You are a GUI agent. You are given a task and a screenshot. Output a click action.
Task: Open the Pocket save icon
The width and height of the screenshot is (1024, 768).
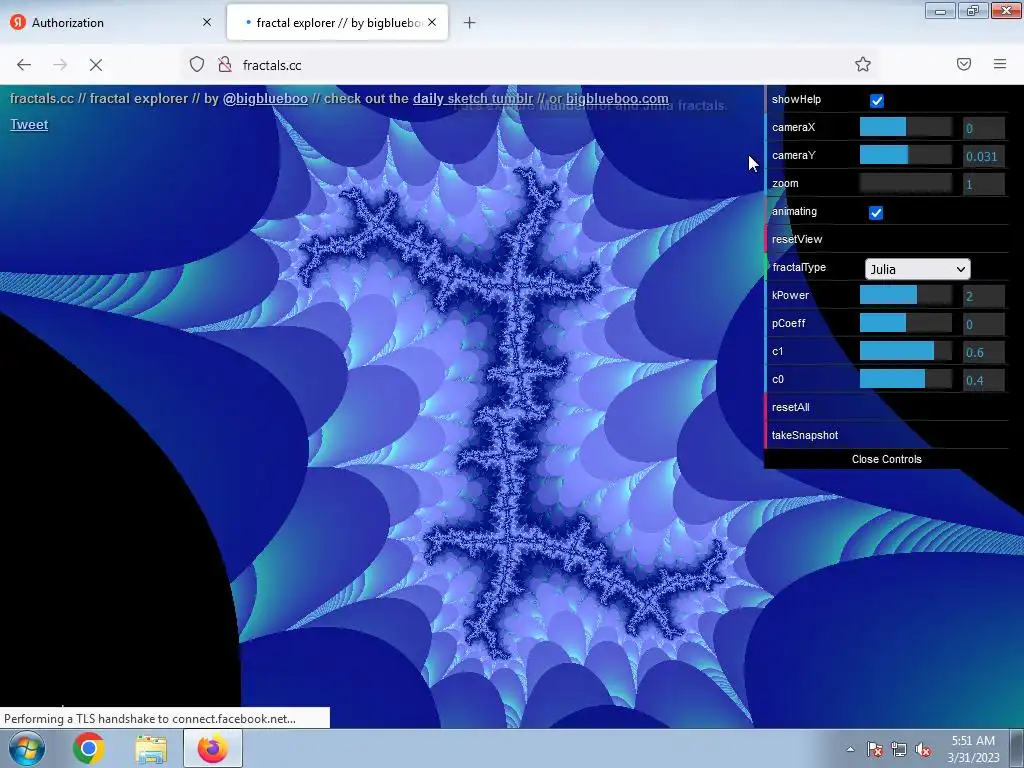point(964,64)
